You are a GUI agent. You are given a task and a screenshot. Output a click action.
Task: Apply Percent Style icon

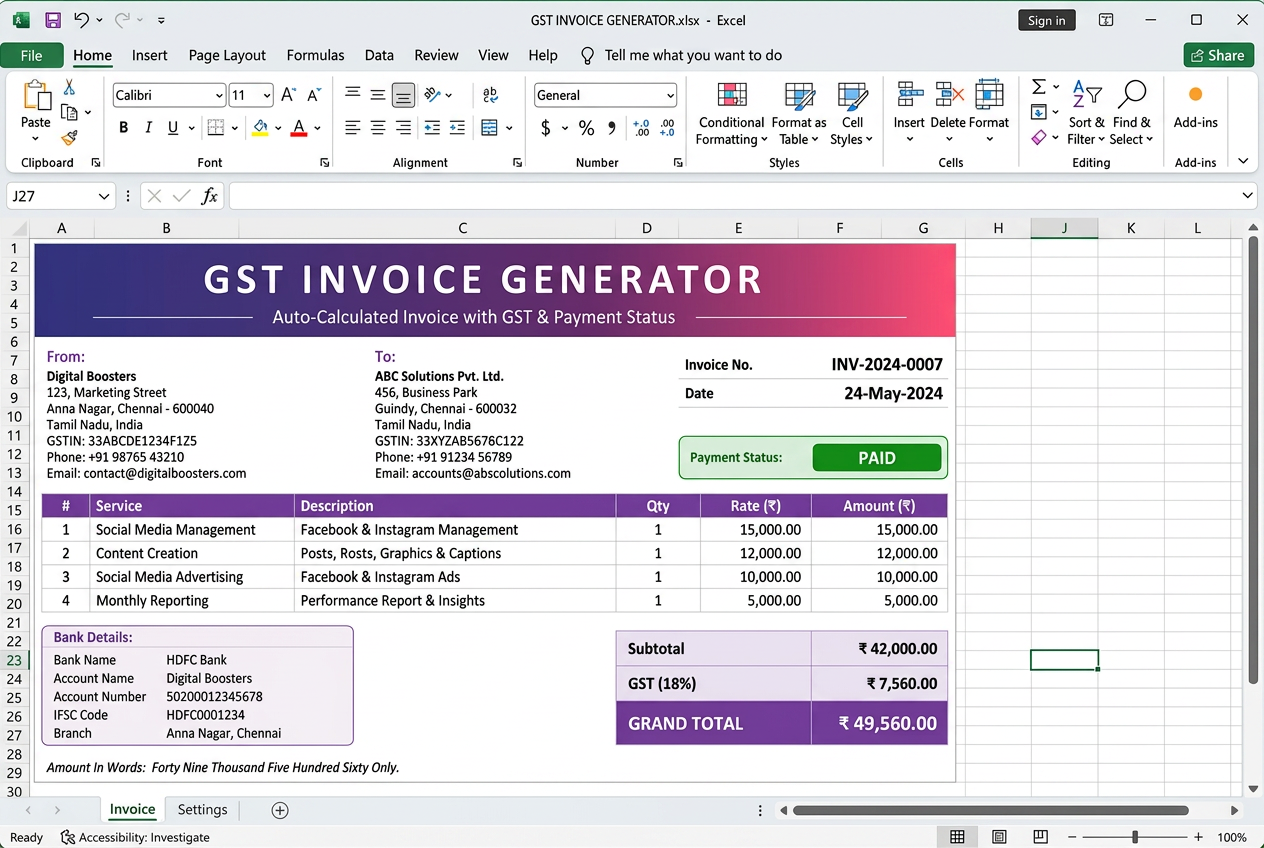tap(586, 127)
